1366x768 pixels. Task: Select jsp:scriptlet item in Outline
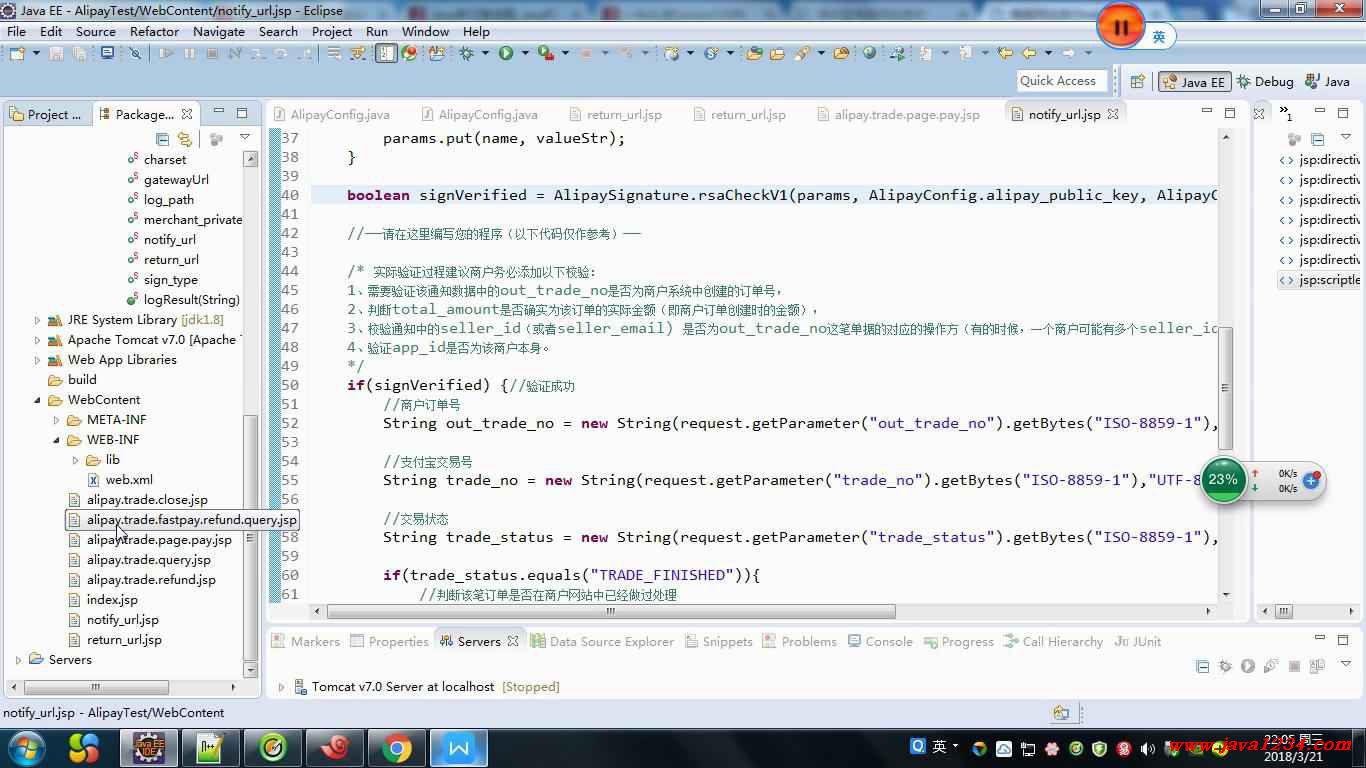[x=1320, y=280]
